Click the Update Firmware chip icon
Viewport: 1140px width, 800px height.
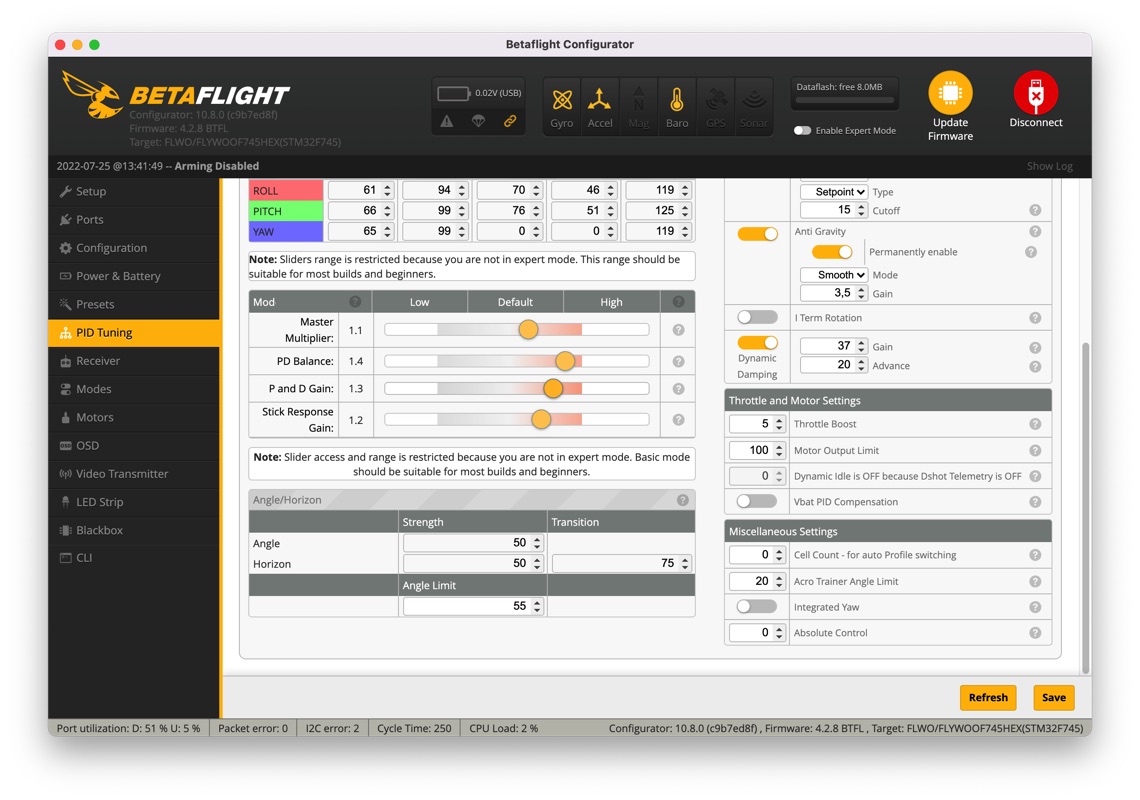950,93
